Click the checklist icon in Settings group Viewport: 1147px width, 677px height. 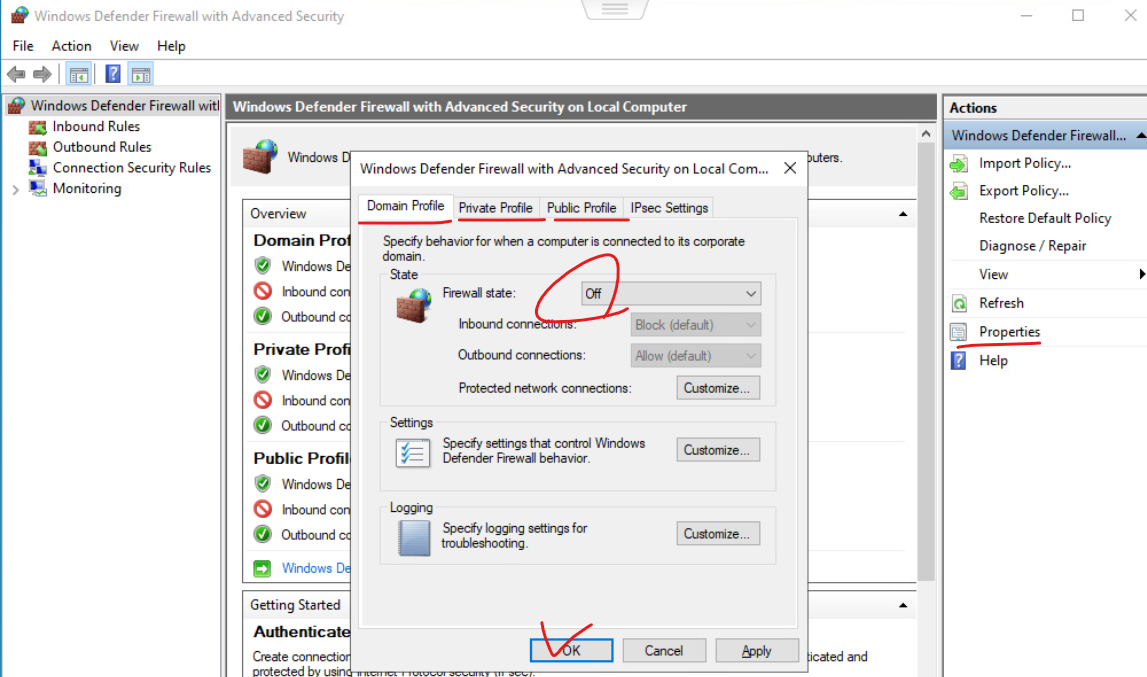pos(412,452)
